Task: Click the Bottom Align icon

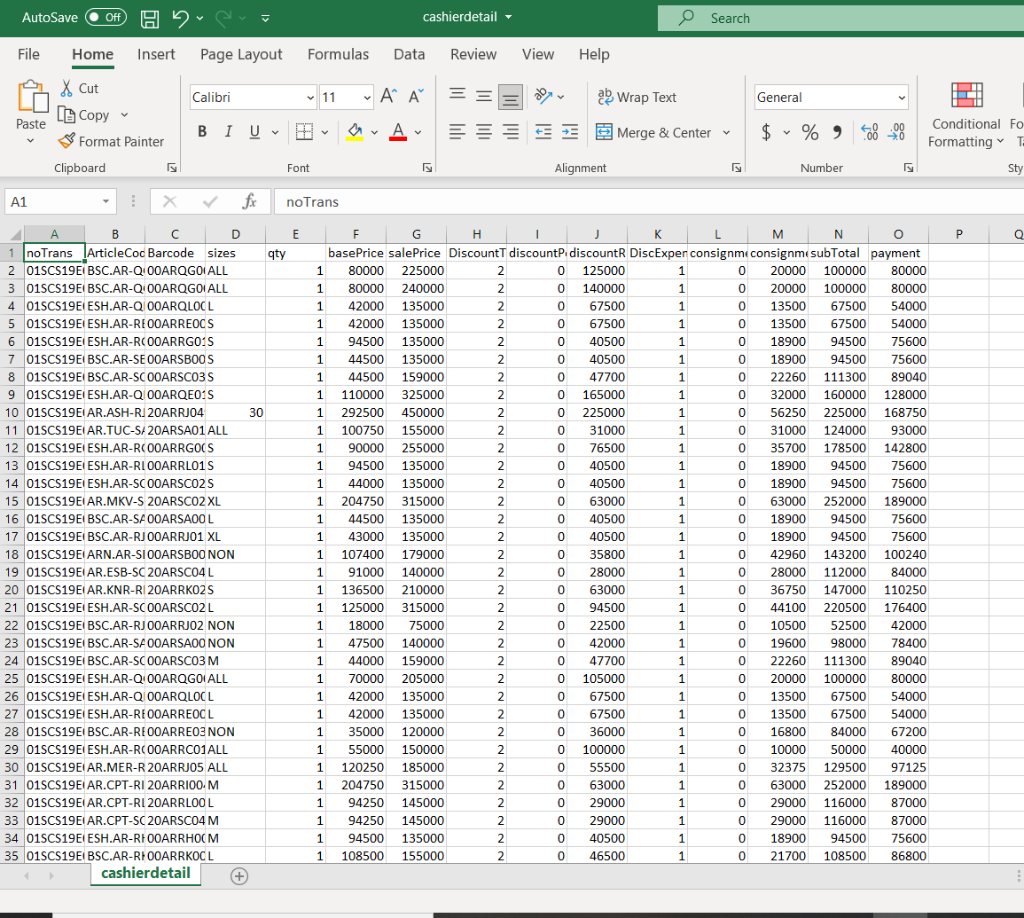Action: pyautogui.click(x=510, y=97)
